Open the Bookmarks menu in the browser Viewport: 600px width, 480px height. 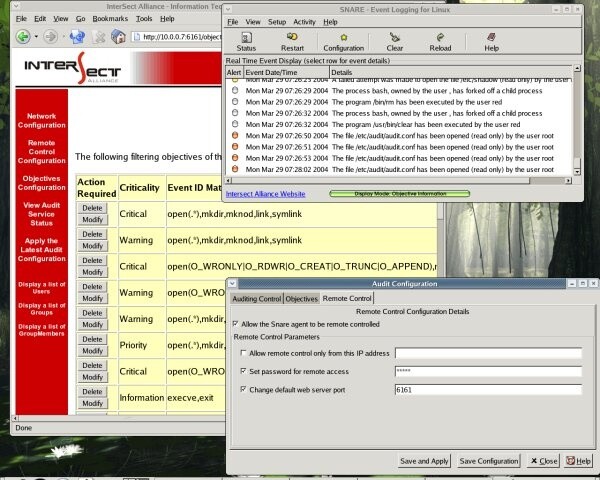pyautogui.click(x=110, y=18)
